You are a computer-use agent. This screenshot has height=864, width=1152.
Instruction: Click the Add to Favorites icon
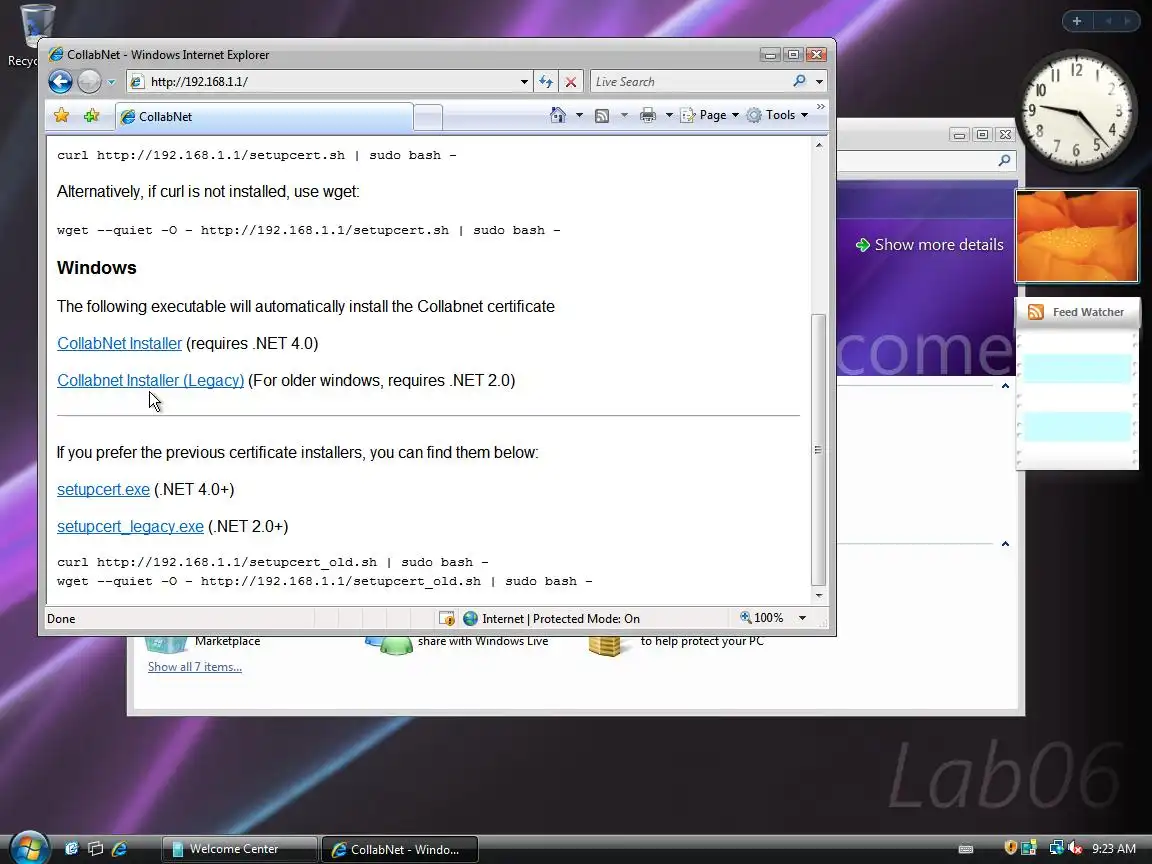(92, 116)
